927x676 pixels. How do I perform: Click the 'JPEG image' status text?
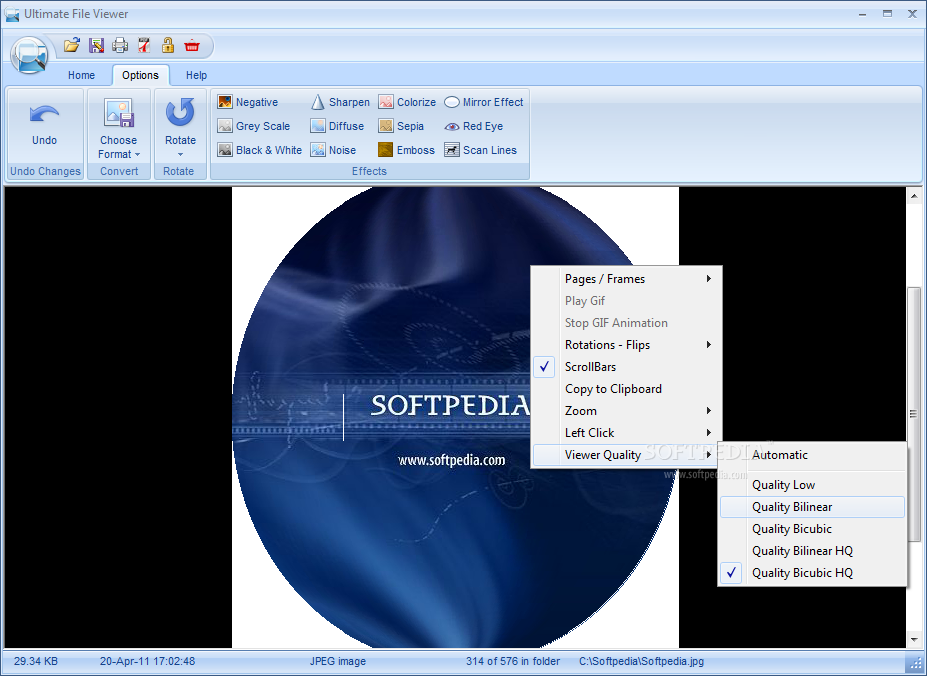pos(338,661)
